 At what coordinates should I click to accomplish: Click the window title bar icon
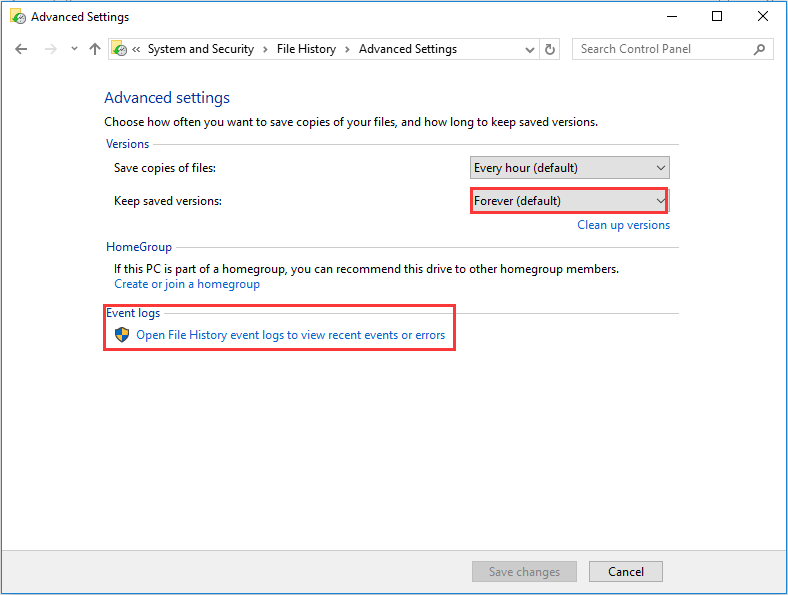(18, 17)
